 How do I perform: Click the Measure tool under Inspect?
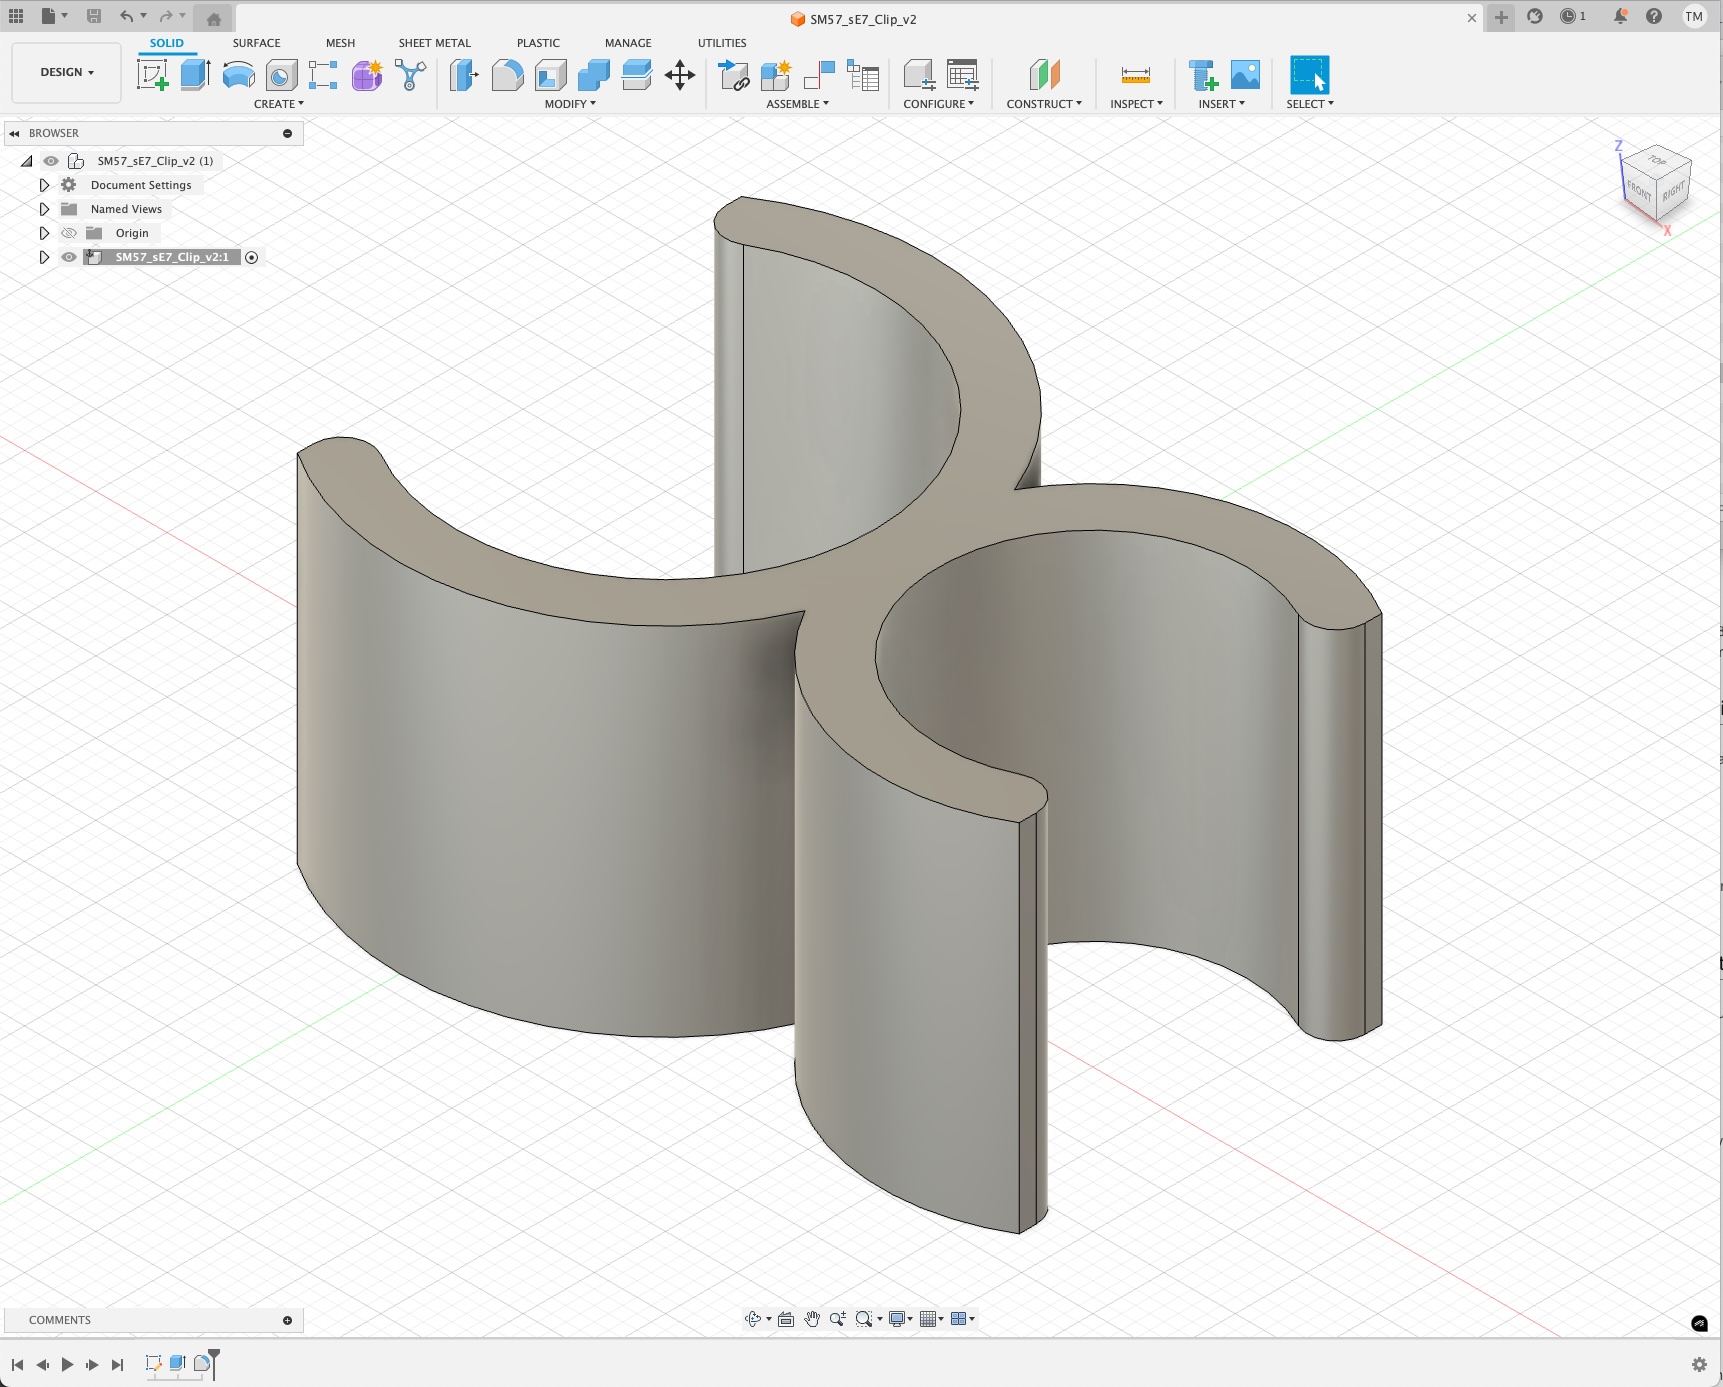(1136, 75)
